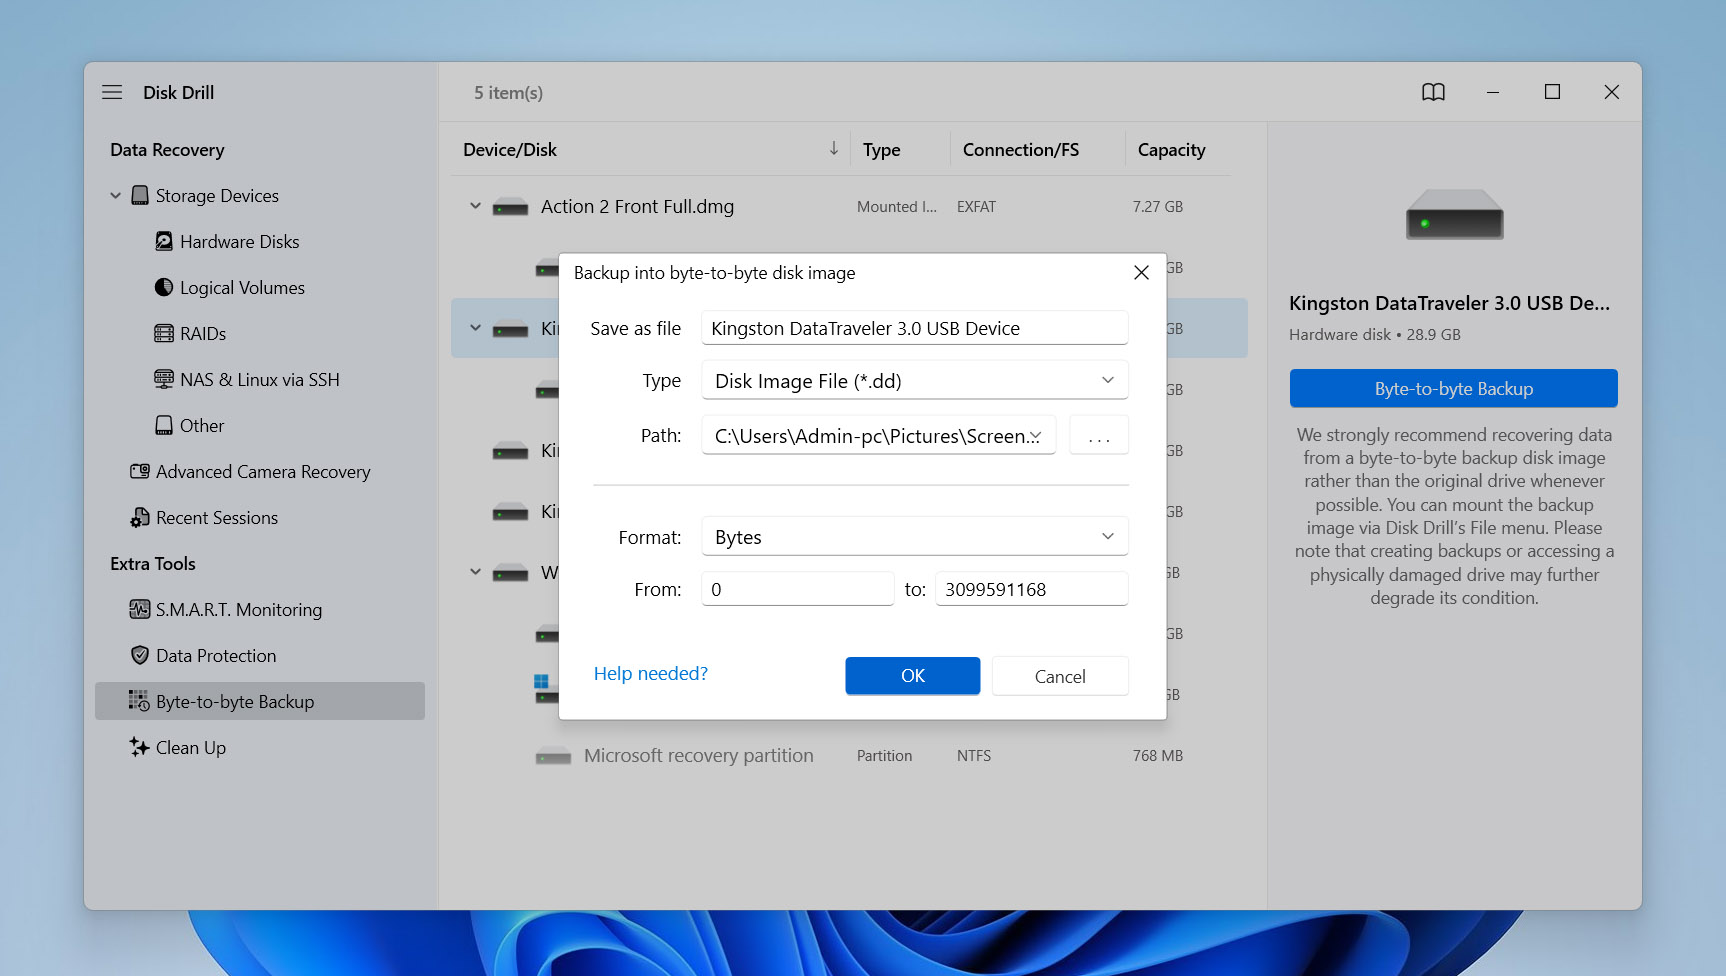This screenshot has width=1726, height=976.
Task: Click the blue Byte-to-byte Backup button
Action: click(x=1454, y=388)
